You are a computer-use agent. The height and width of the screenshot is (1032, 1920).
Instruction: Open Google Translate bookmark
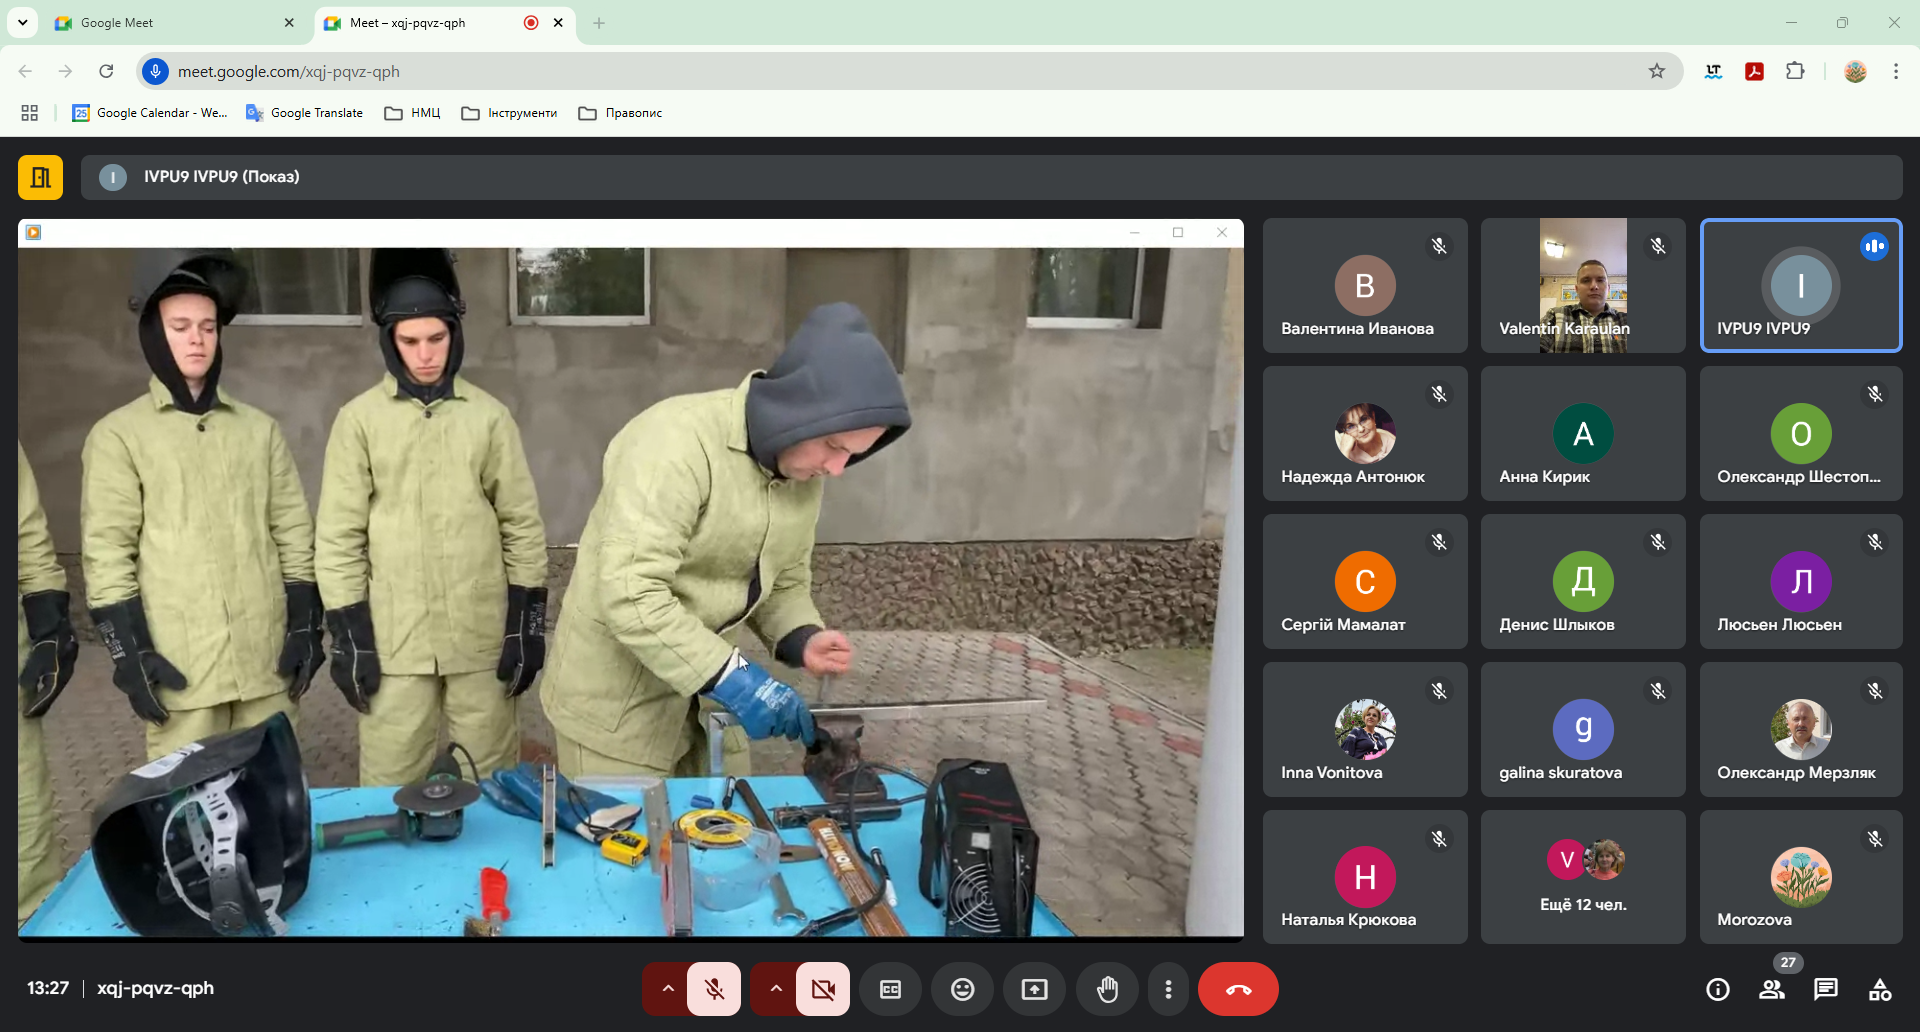coord(305,113)
